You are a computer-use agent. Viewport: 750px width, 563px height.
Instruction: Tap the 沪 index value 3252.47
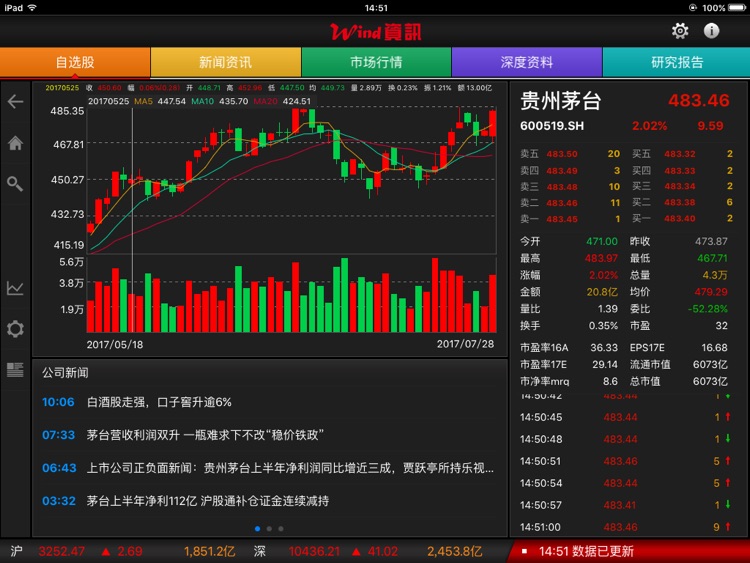62,552
